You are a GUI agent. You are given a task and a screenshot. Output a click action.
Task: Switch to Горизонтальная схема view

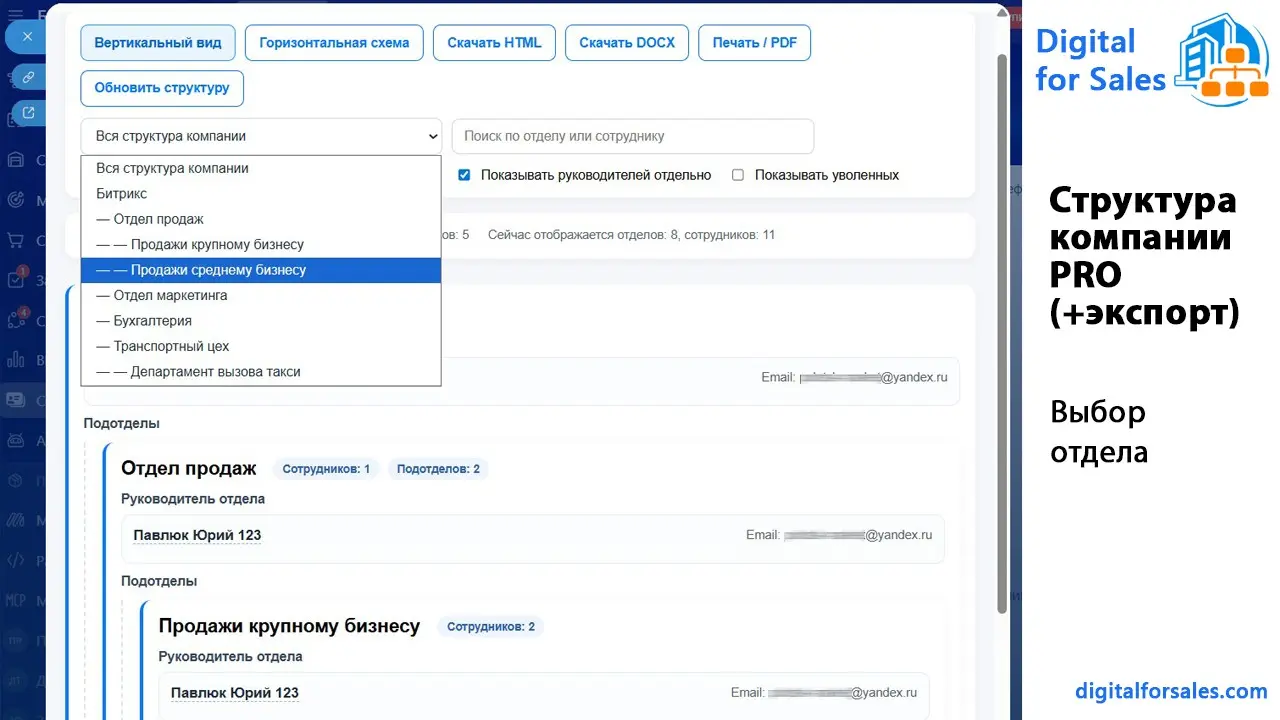pos(333,42)
